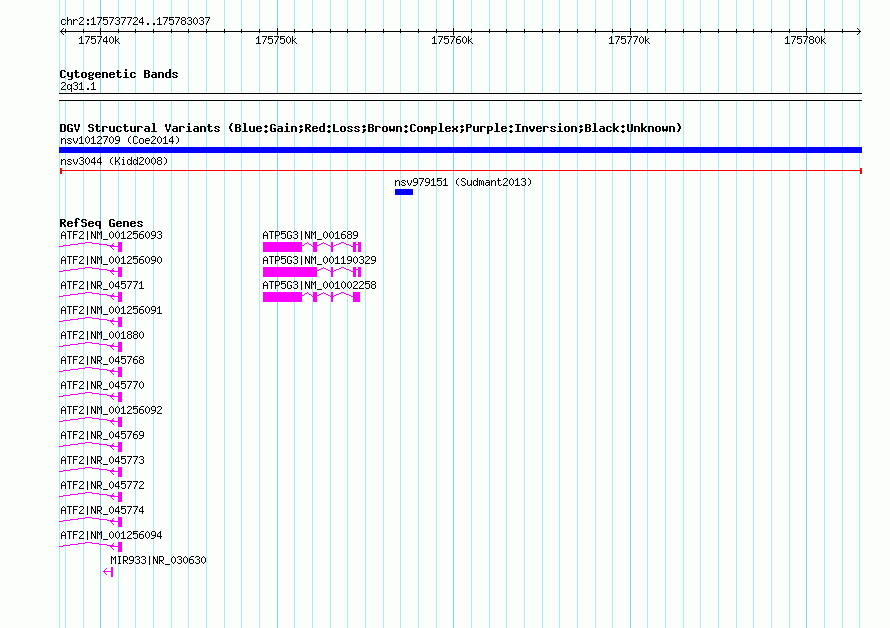This screenshot has height=628, width=890.
Task: Click the ATF2|NR_045768 transcript glyph
Action: point(91,371)
